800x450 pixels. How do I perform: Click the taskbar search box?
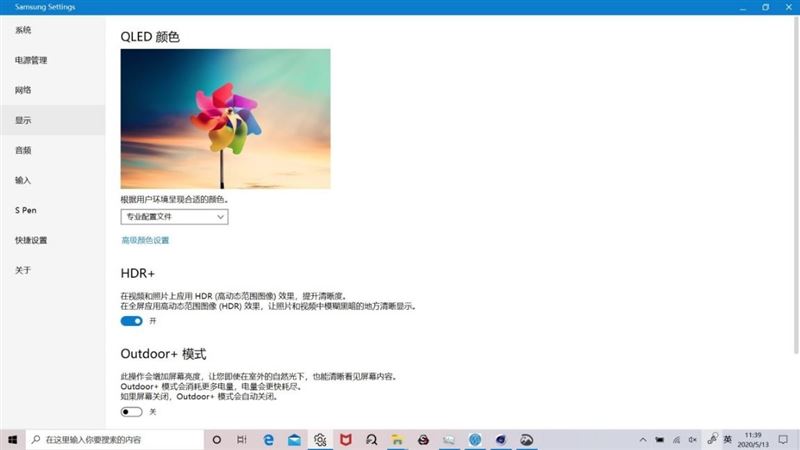[x=115, y=440]
